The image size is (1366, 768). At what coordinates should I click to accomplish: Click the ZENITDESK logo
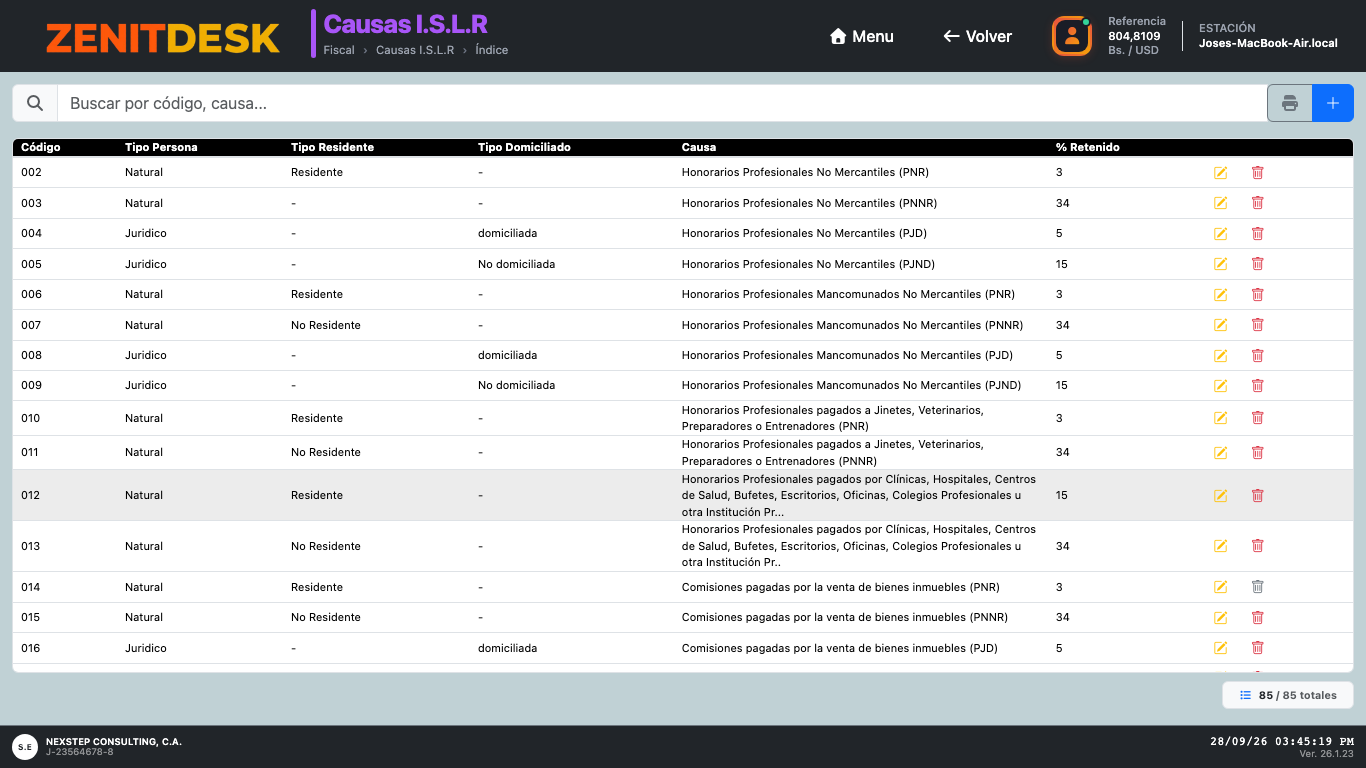click(163, 38)
